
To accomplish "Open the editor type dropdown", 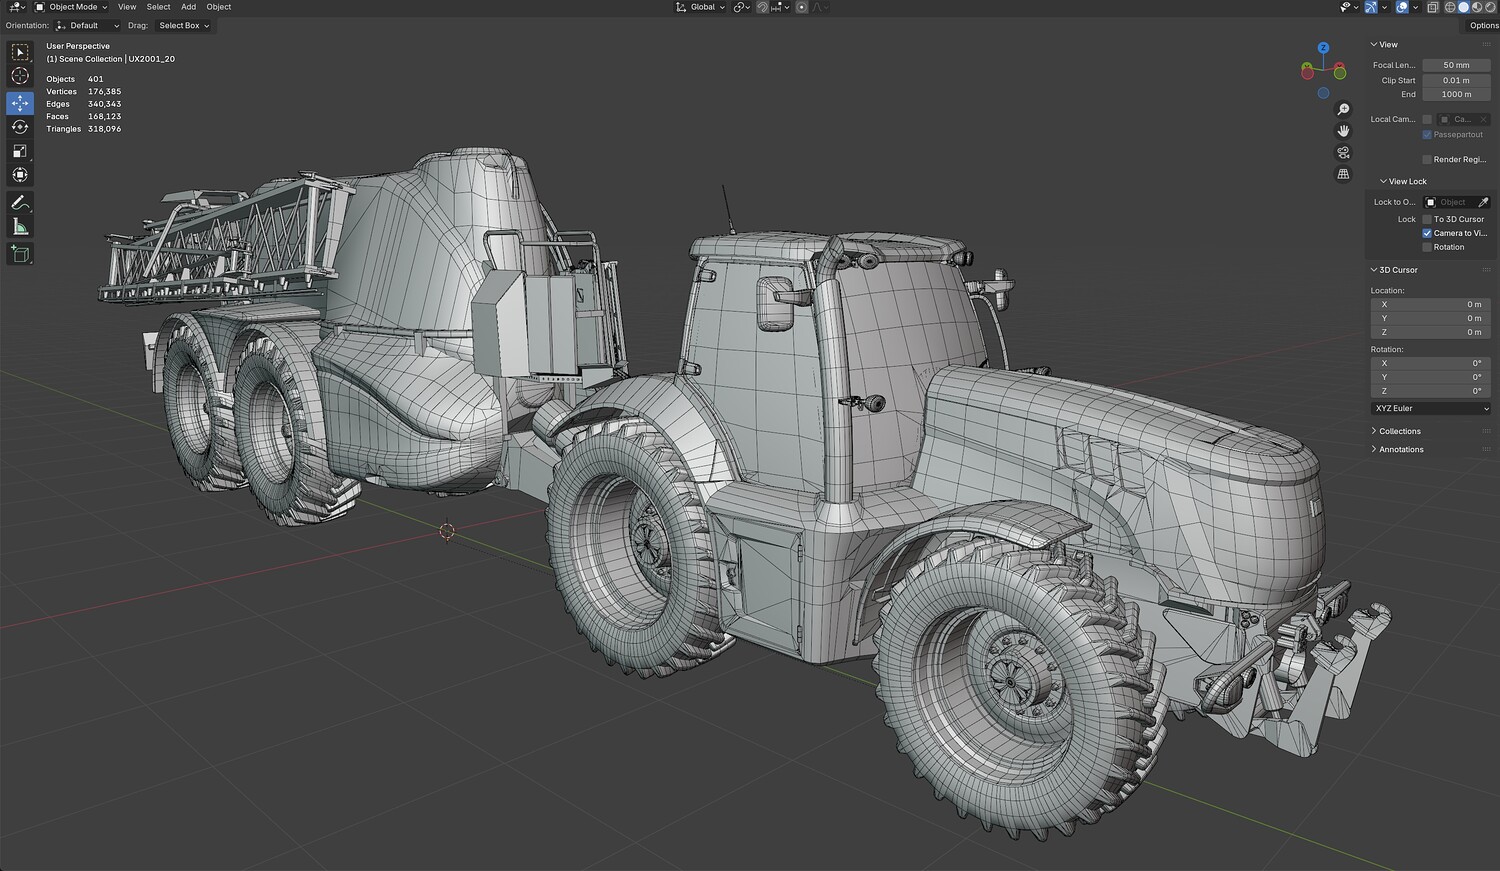I will click(16, 7).
